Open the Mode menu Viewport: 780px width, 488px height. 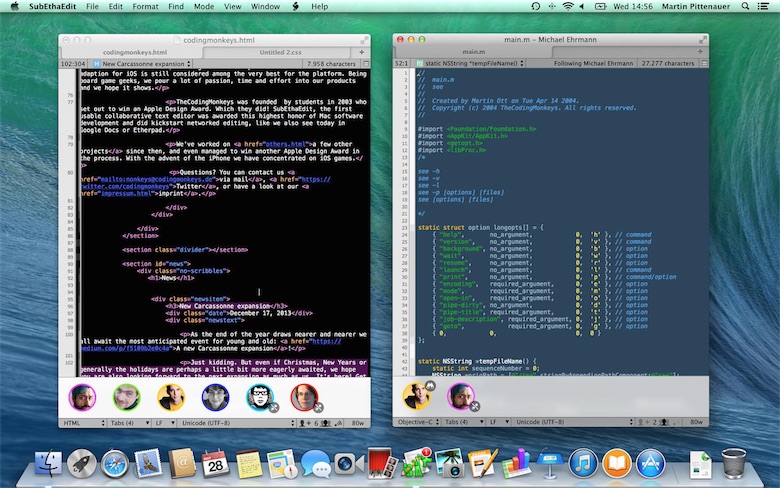pyautogui.click(x=204, y=6)
